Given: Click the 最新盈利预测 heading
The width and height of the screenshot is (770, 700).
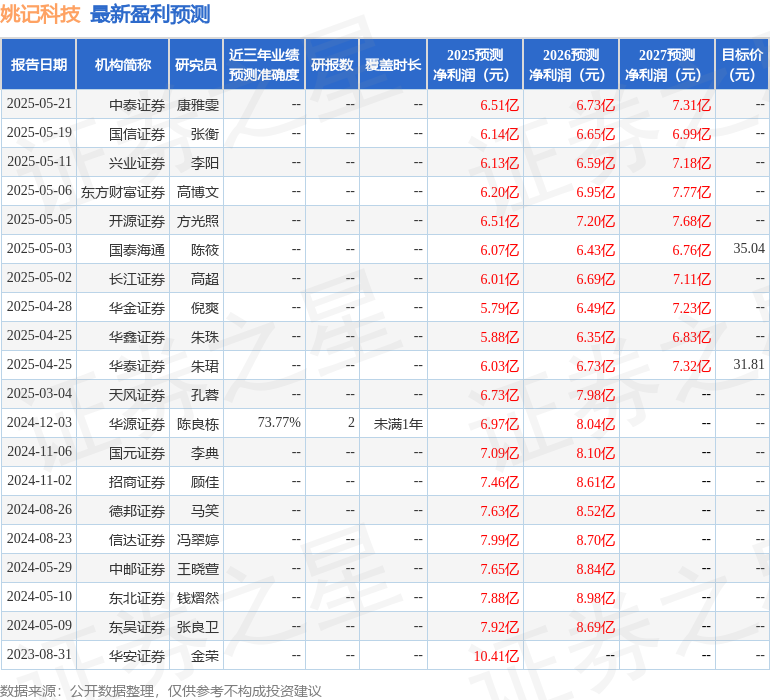Looking at the screenshot, I should pos(150,14).
